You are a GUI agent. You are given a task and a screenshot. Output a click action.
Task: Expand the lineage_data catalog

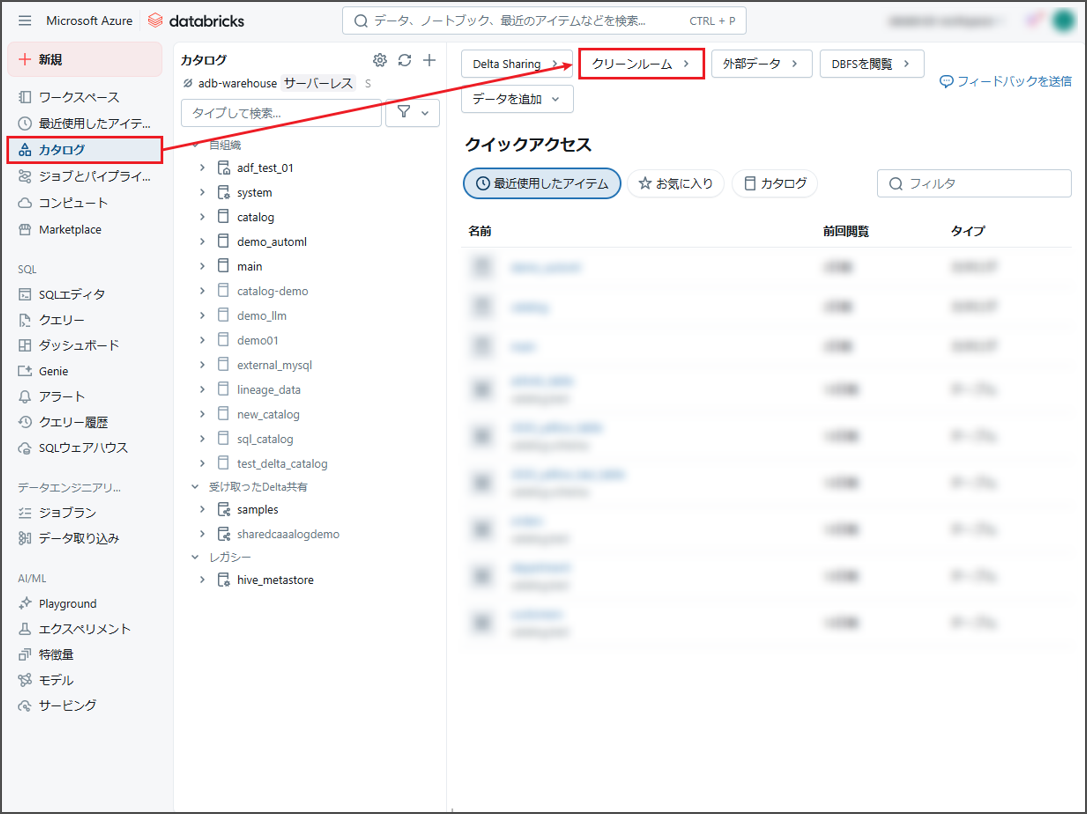pos(202,390)
